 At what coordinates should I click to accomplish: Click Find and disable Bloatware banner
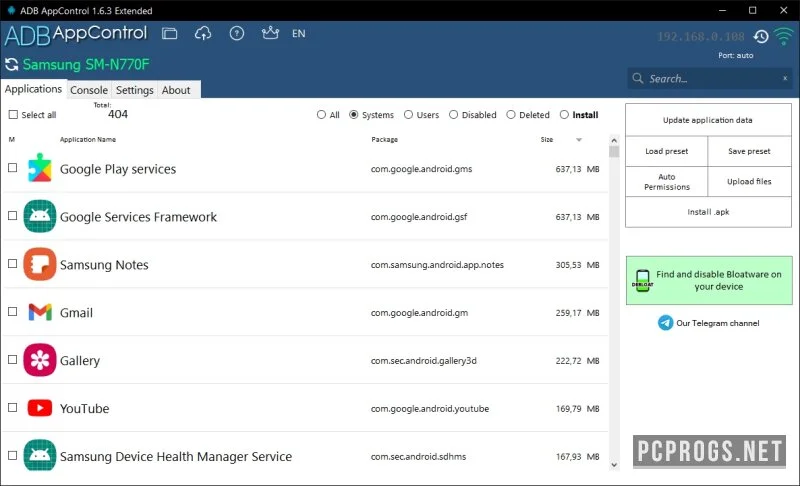point(709,280)
